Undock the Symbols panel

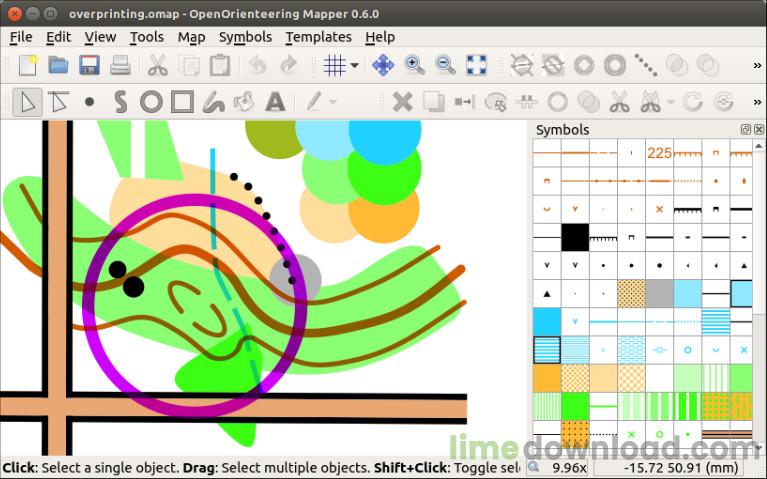point(745,129)
